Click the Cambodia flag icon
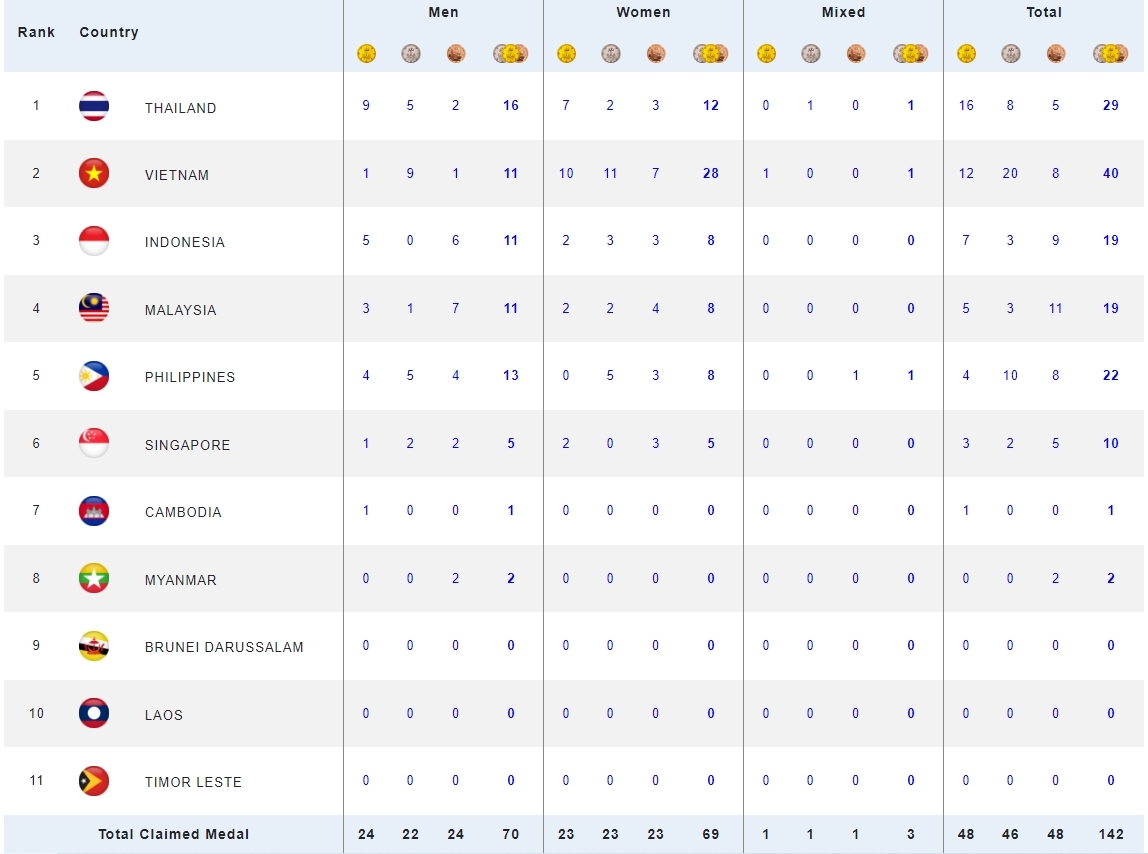Image resolution: width=1148 pixels, height=854 pixels. [94, 510]
